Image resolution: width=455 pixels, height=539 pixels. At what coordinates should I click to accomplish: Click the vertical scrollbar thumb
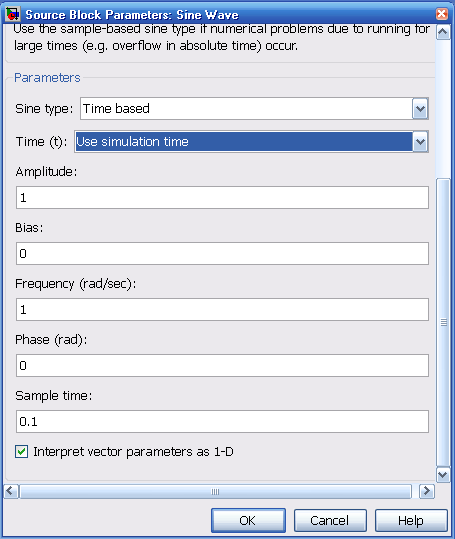[x=443, y=322]
